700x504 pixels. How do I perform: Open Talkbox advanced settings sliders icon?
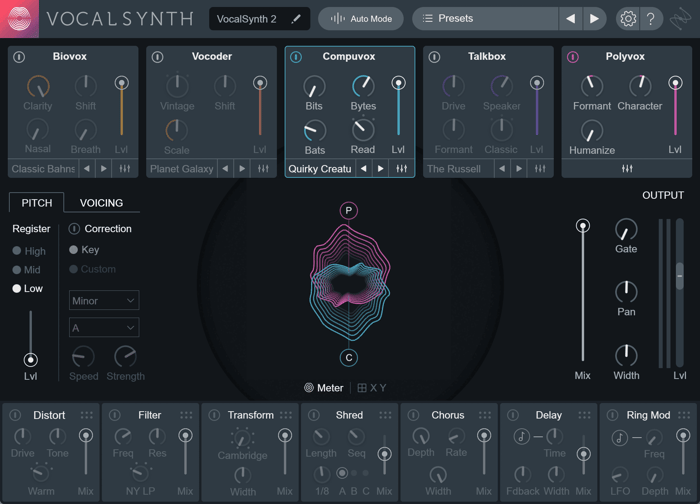coord(540,169)
